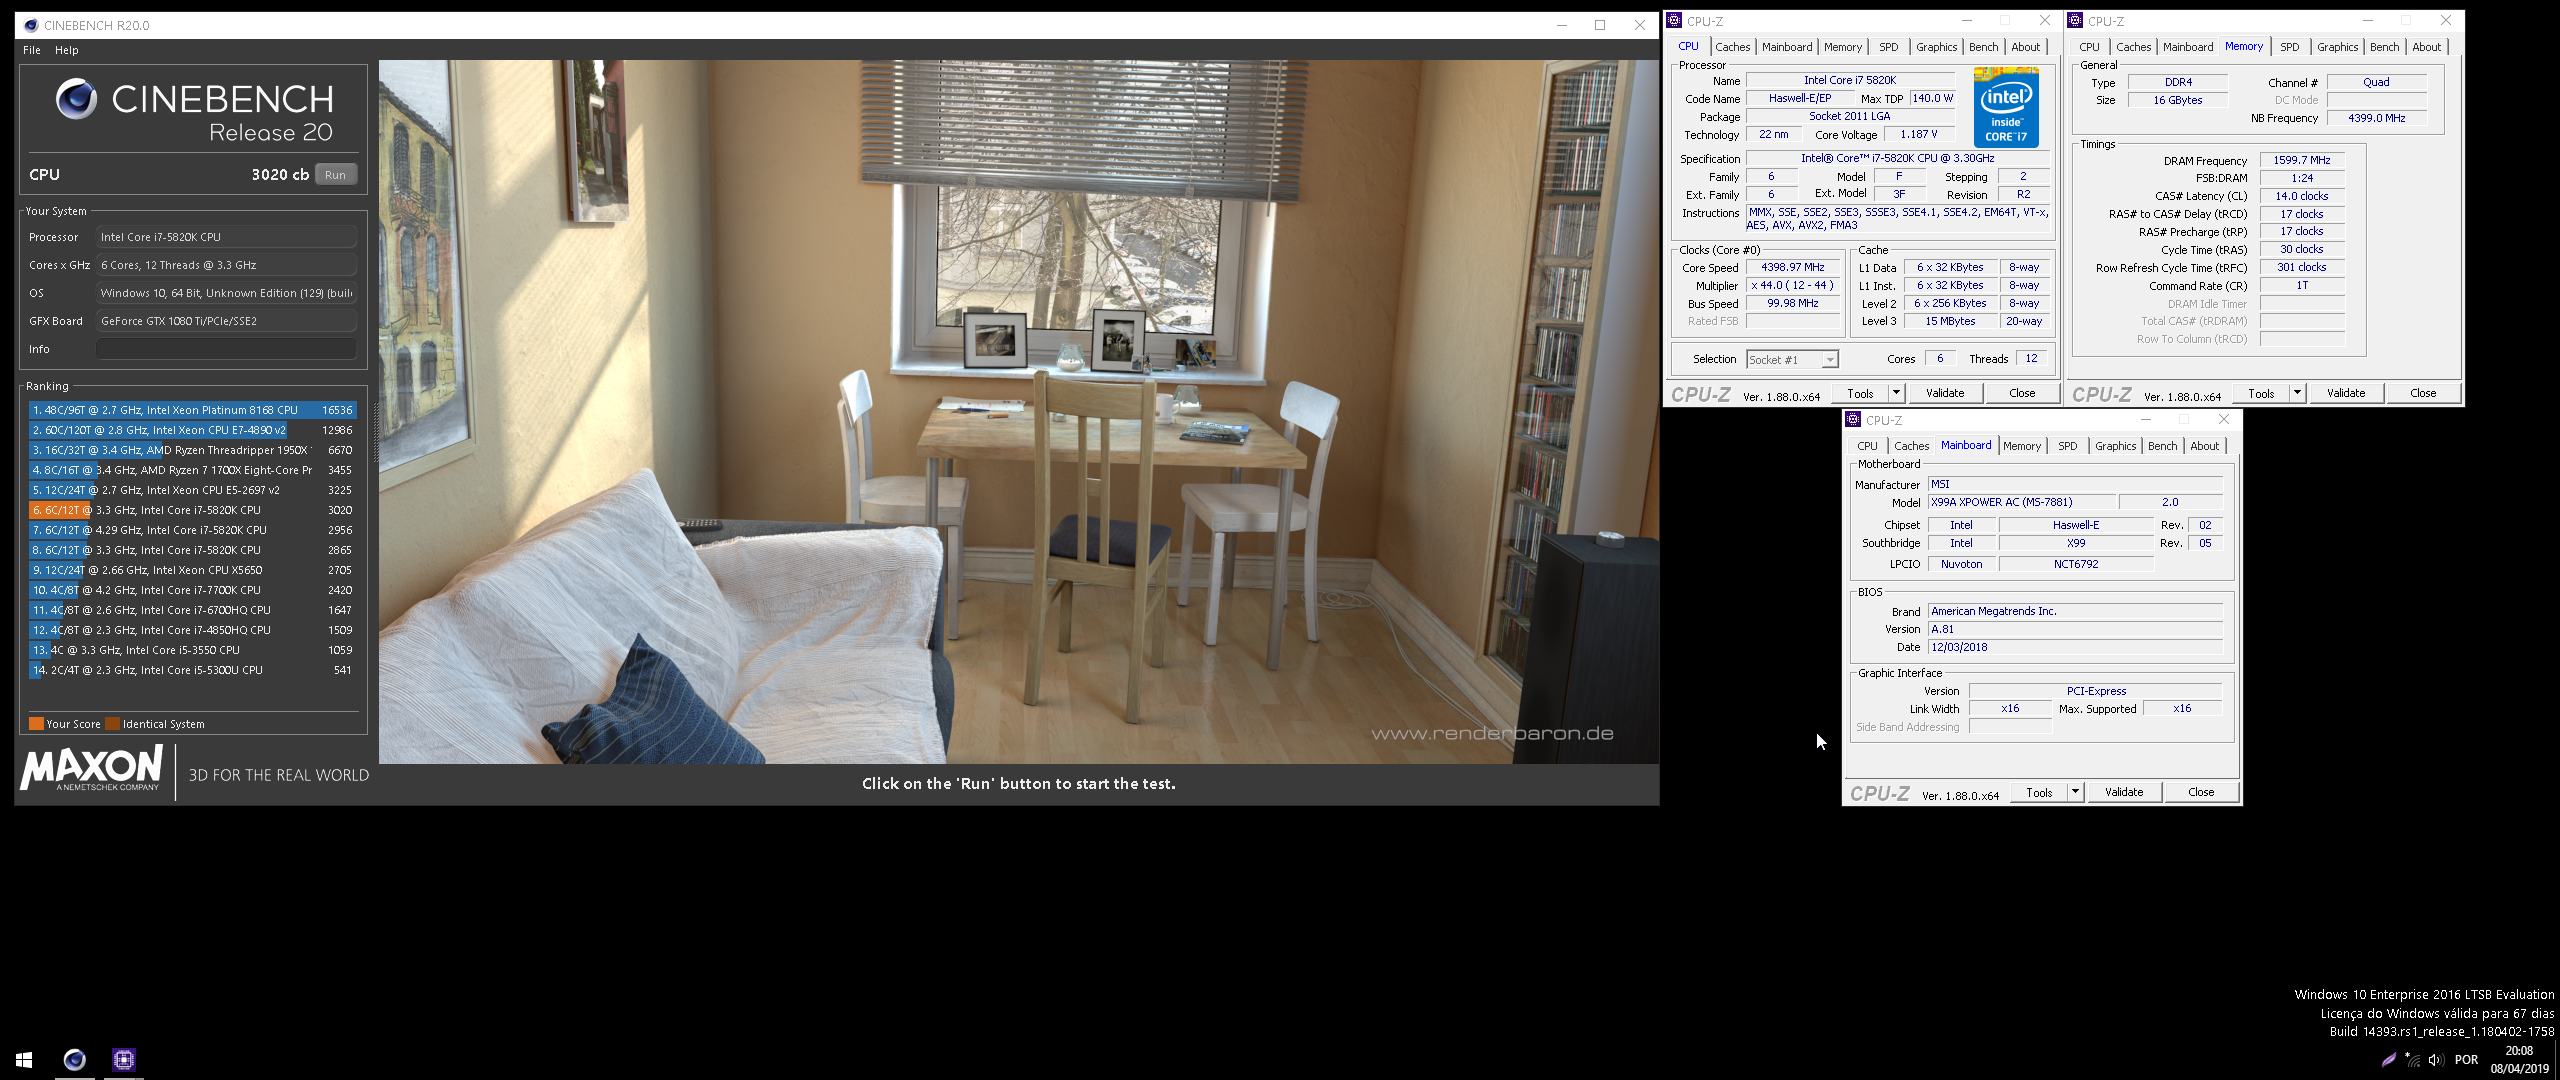Open Tools dropdown arrow in Memory window
This screenshot has height=1080, width=2560.
(2297, 393)
